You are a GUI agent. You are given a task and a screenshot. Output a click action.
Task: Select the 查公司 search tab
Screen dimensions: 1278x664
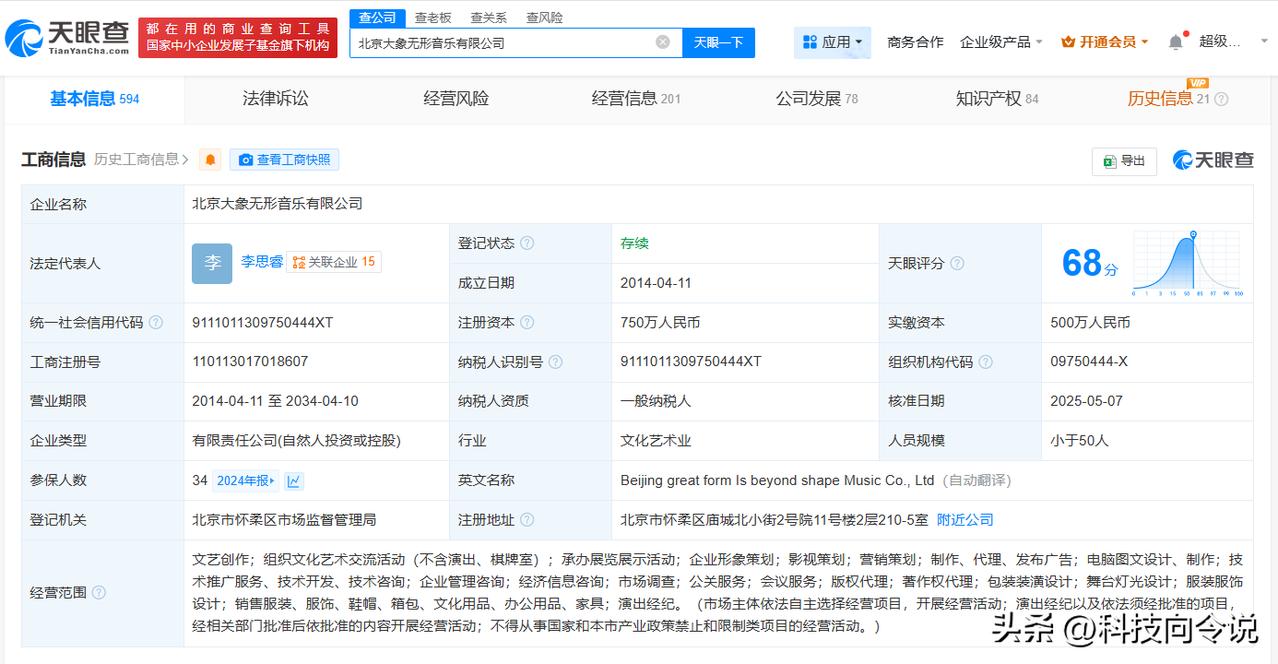(378, 18)
